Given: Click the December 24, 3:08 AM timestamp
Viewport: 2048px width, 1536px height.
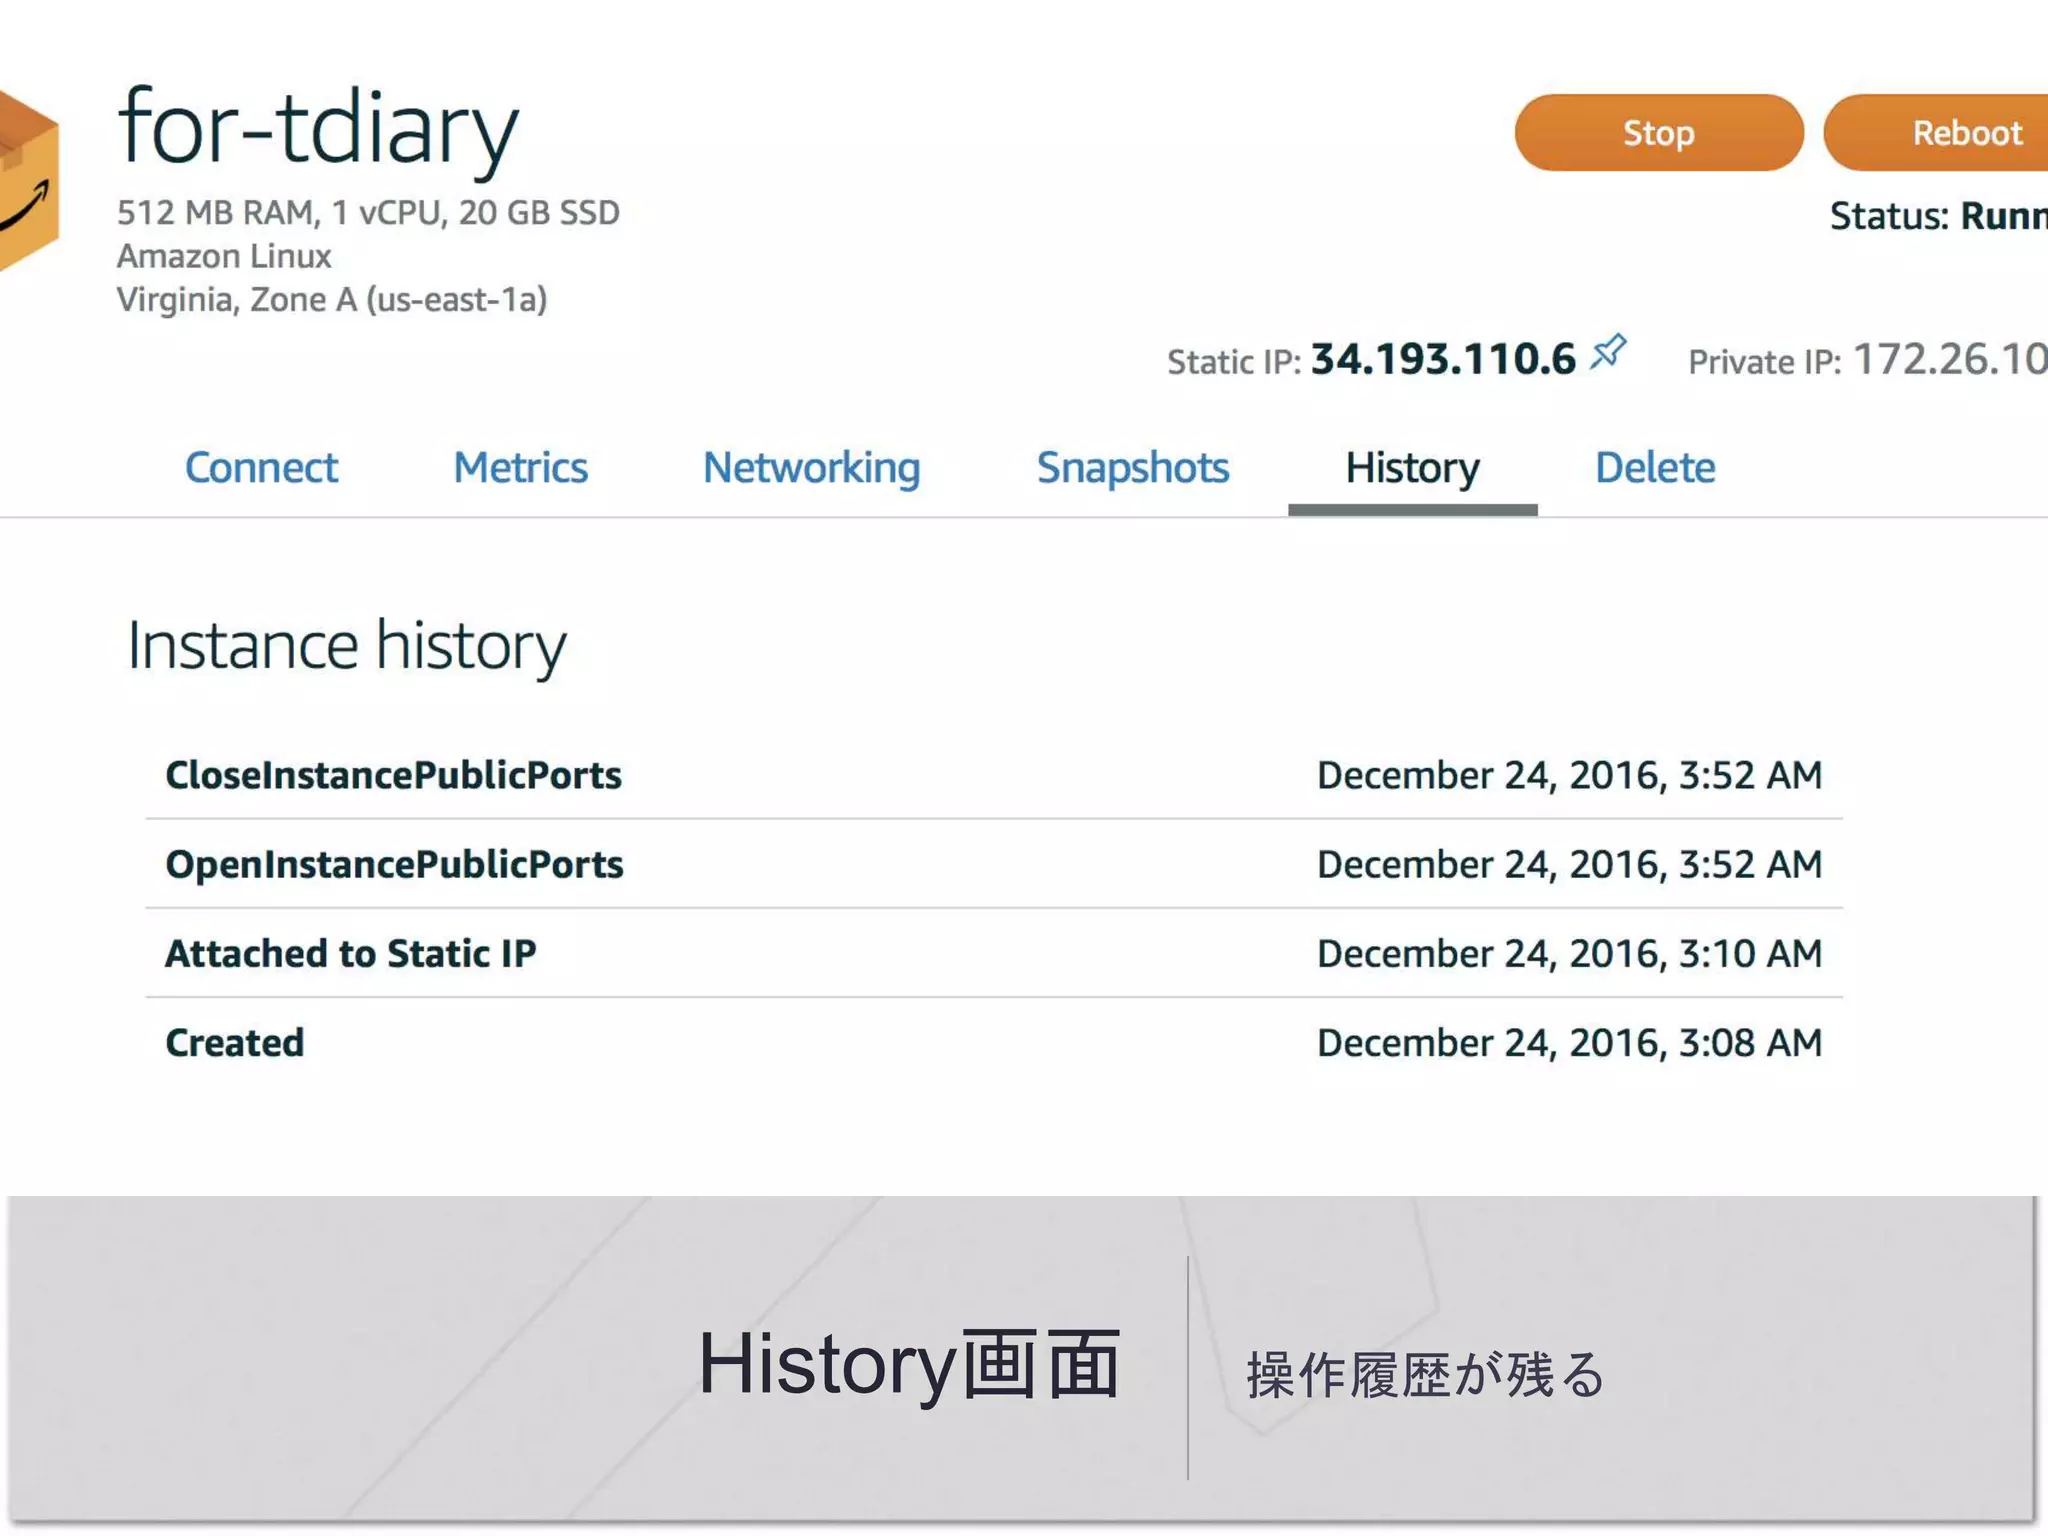Looking at the screenshot, I should click(x=1568, y=1042).
